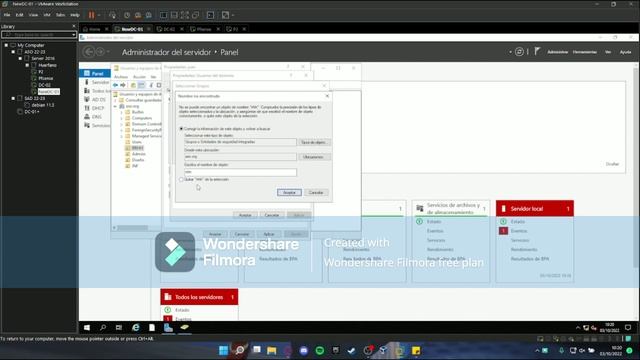Open Sticky Notes icon on host taskbar

click(416, 350)
